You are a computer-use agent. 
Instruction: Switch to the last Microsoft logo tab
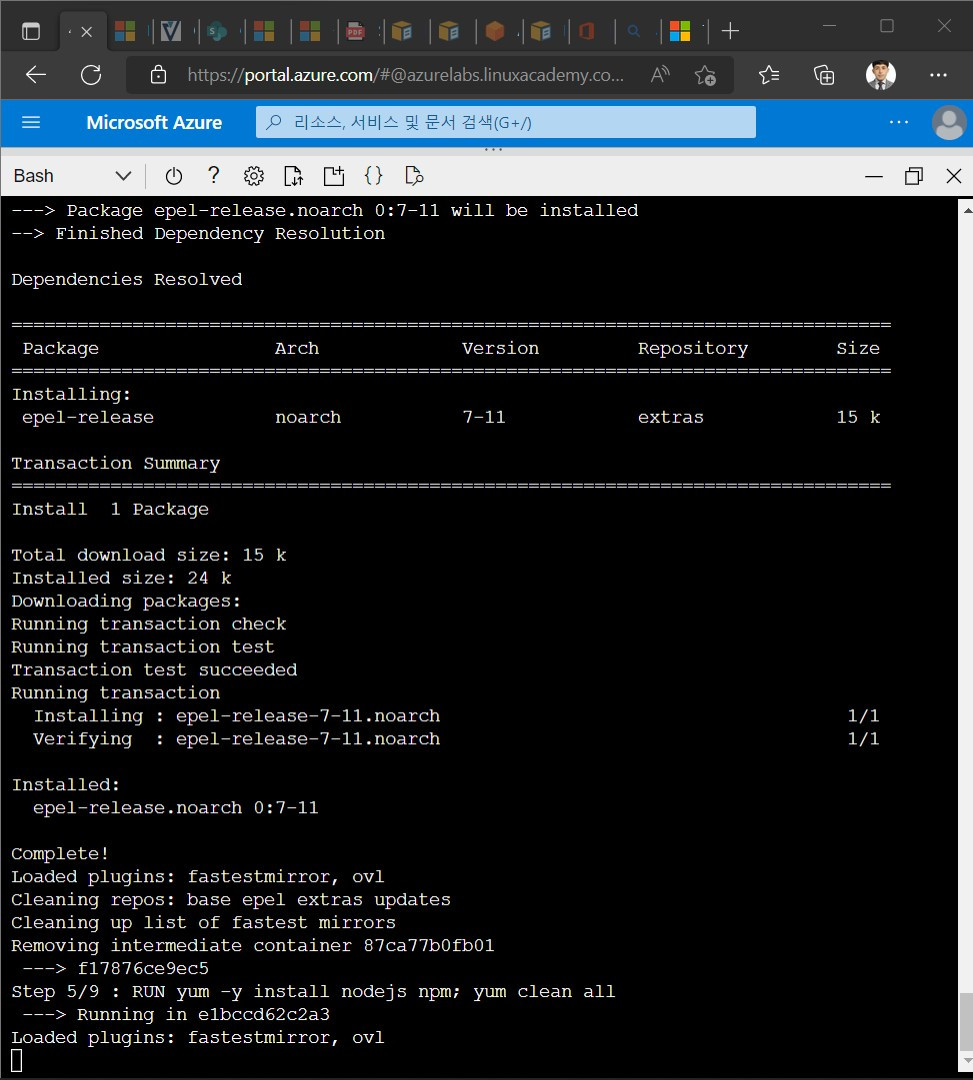coord(680,31)
